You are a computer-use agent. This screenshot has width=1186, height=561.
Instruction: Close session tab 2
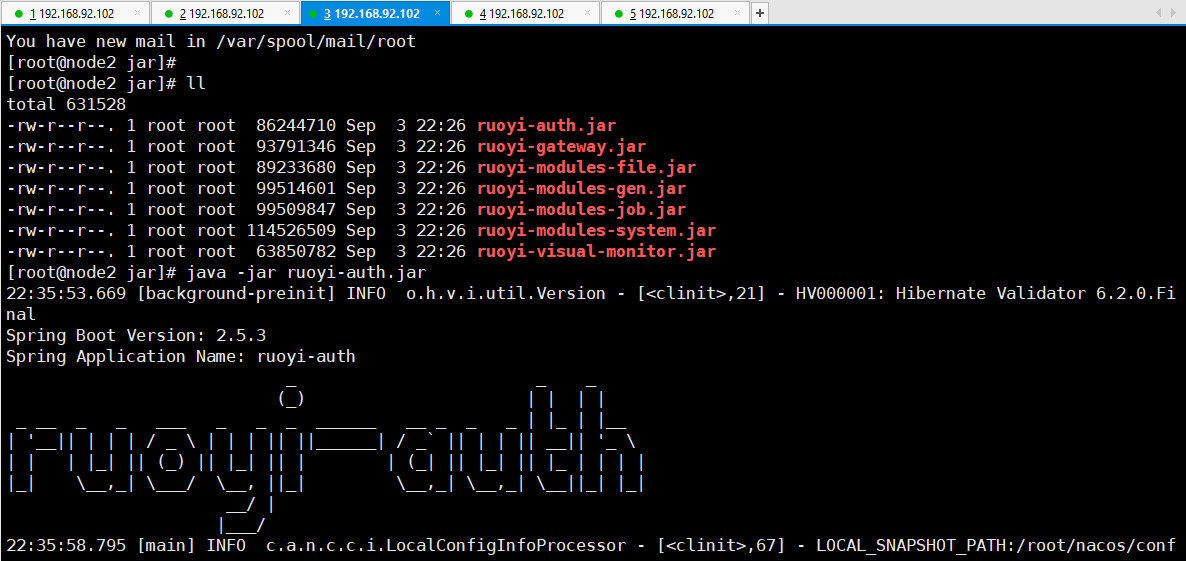coord(287,14)
